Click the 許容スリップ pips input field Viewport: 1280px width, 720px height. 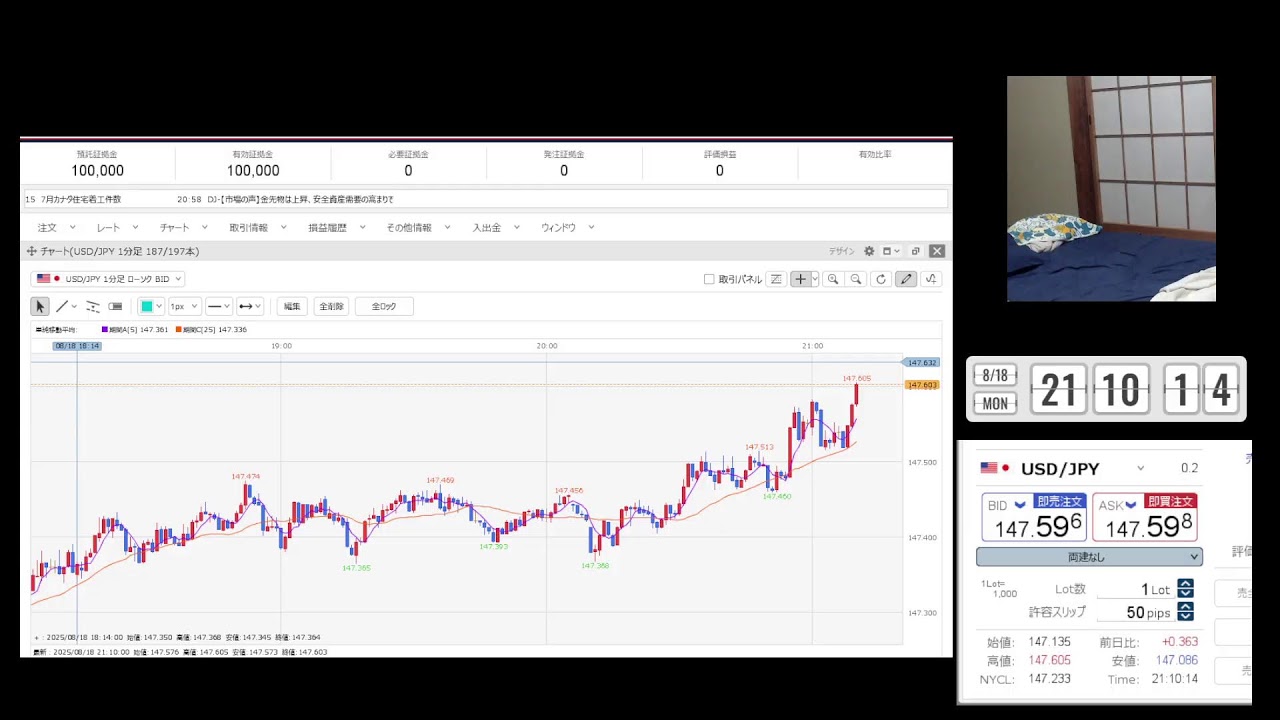(1135, 613)
